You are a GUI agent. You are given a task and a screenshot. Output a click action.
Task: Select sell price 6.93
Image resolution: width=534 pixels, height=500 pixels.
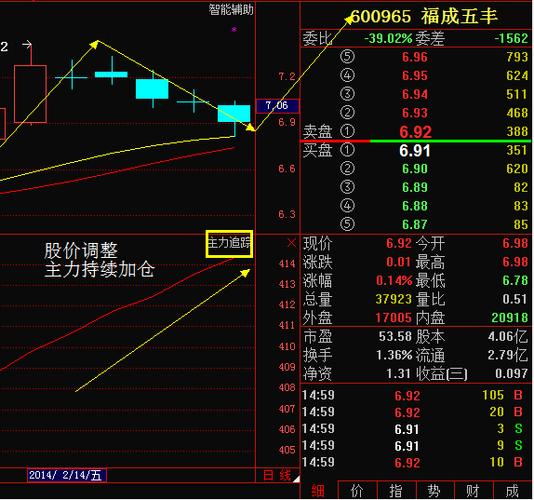414,113
